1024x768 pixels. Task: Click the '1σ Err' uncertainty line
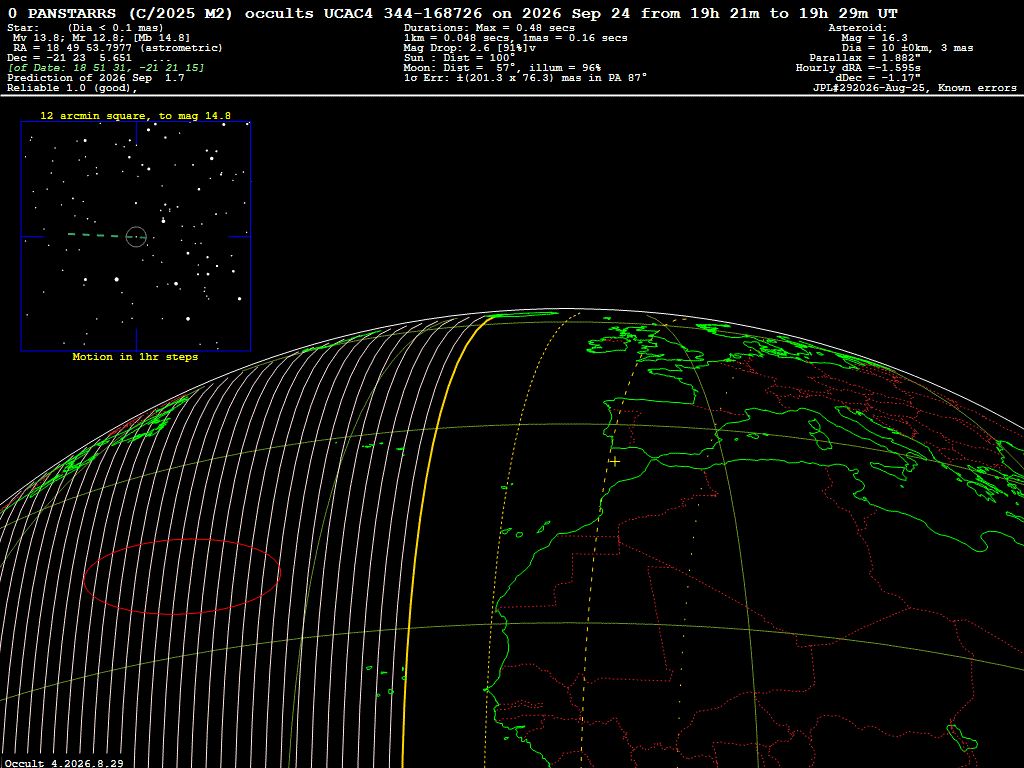point(525,78)
